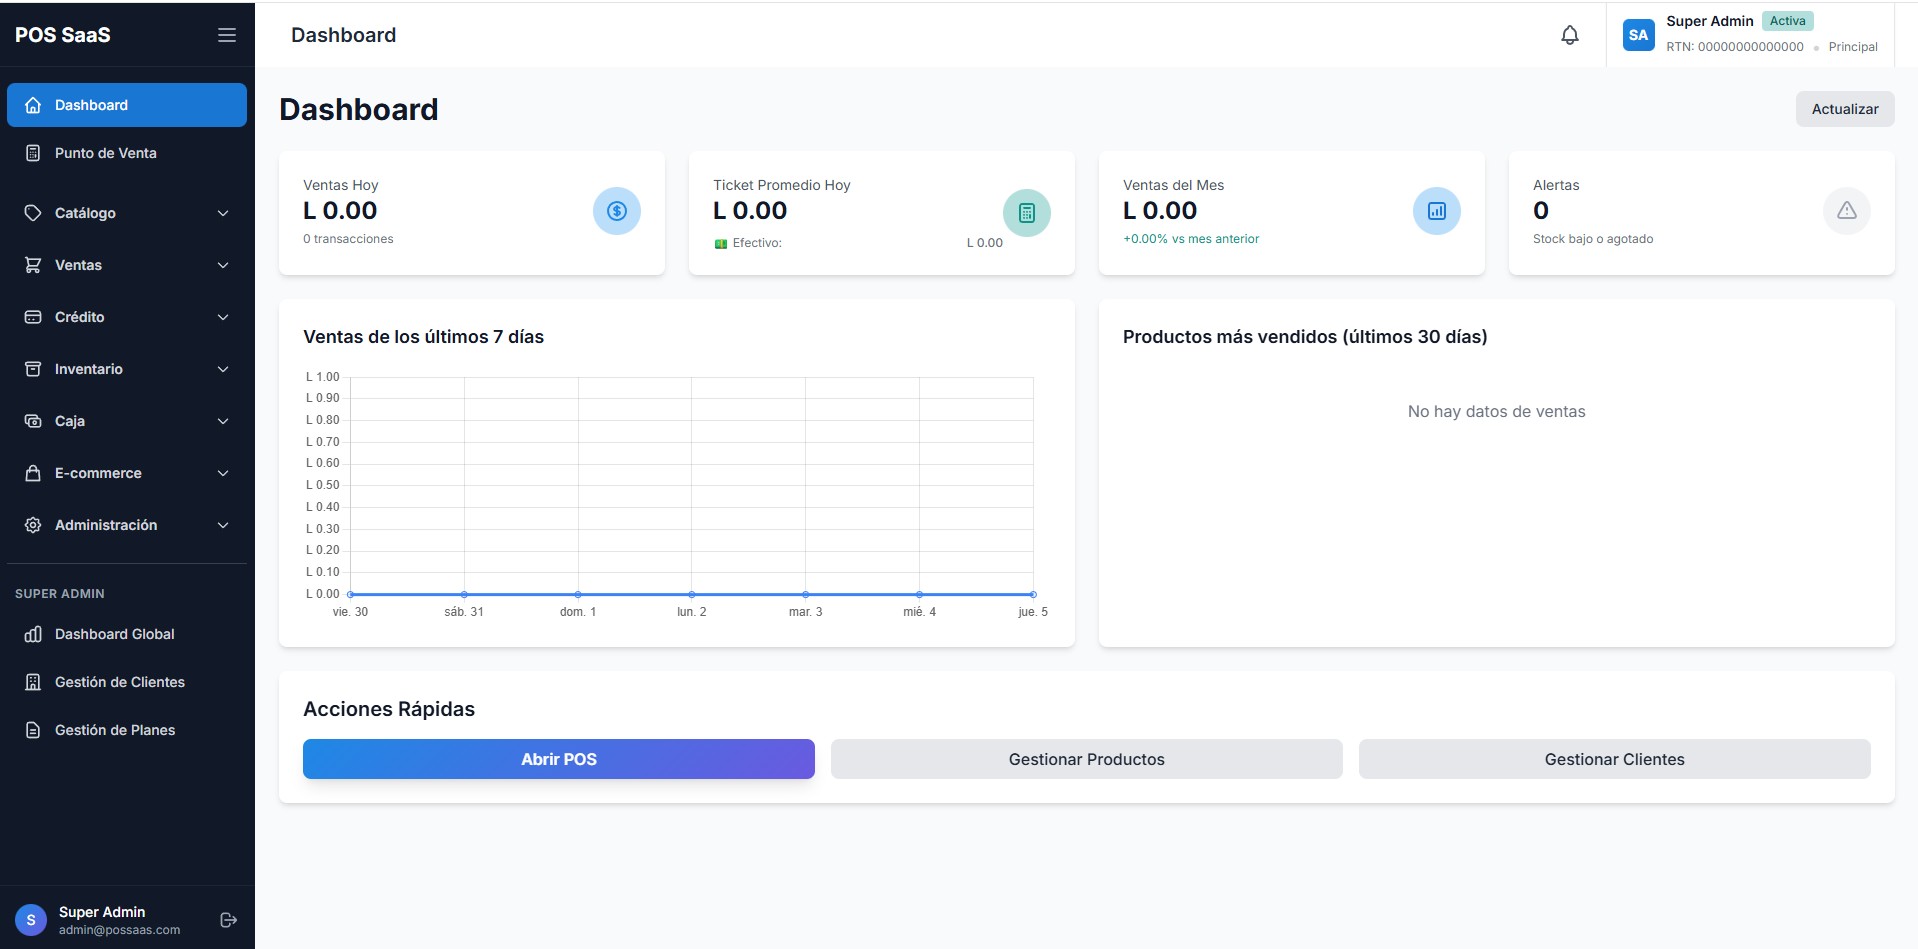Toggle sidebar with the hamburger menu icon
This screenshot has width=1918, height=949.
pos(227,35)
